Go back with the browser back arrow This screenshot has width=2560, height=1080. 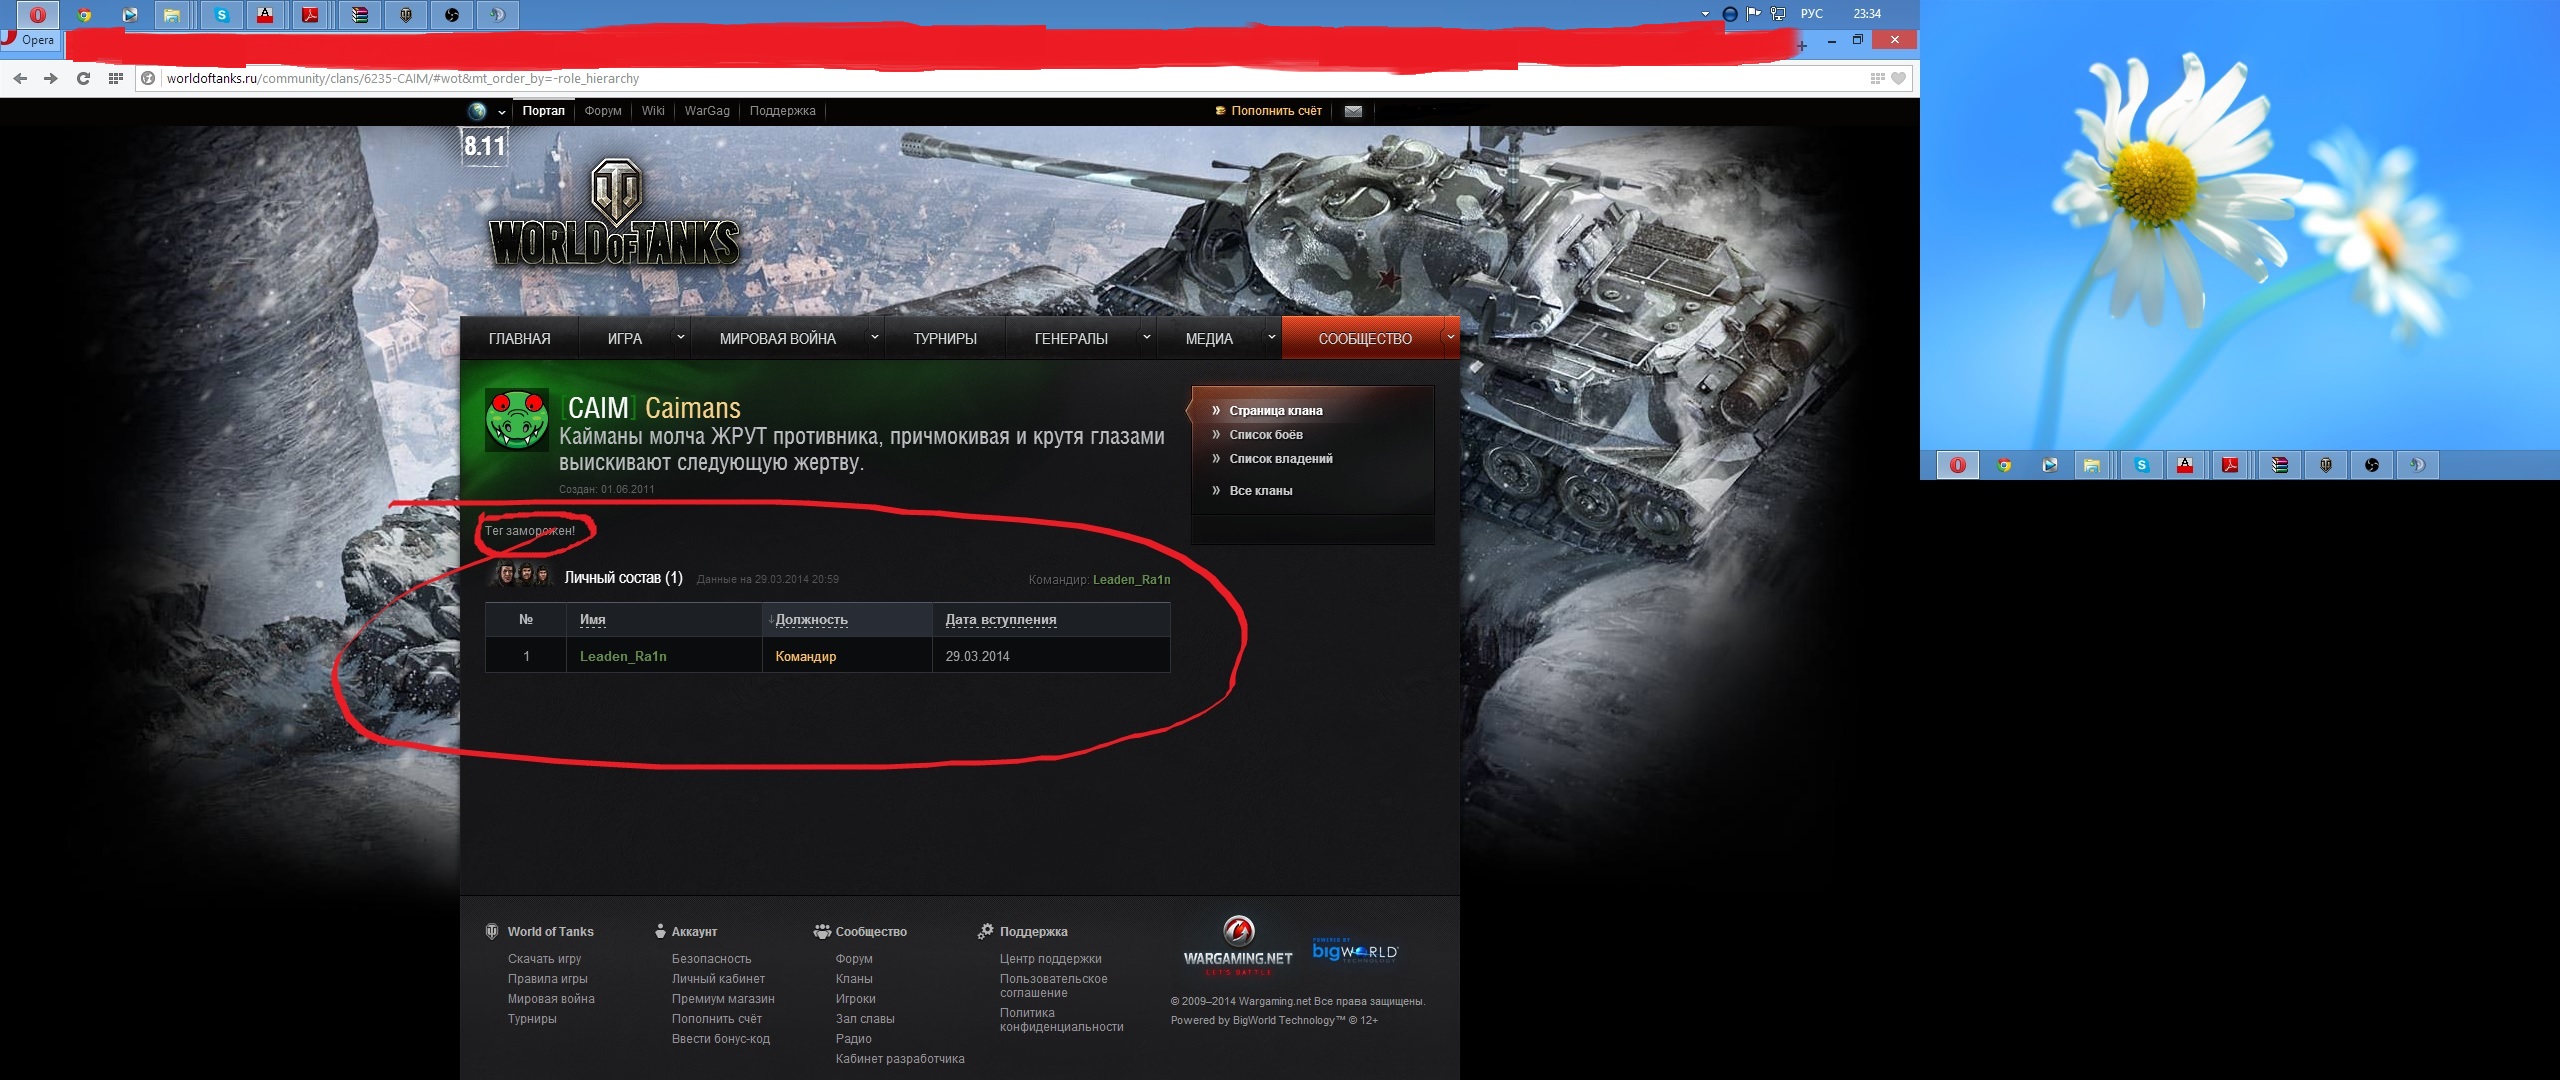pos(20,78)
